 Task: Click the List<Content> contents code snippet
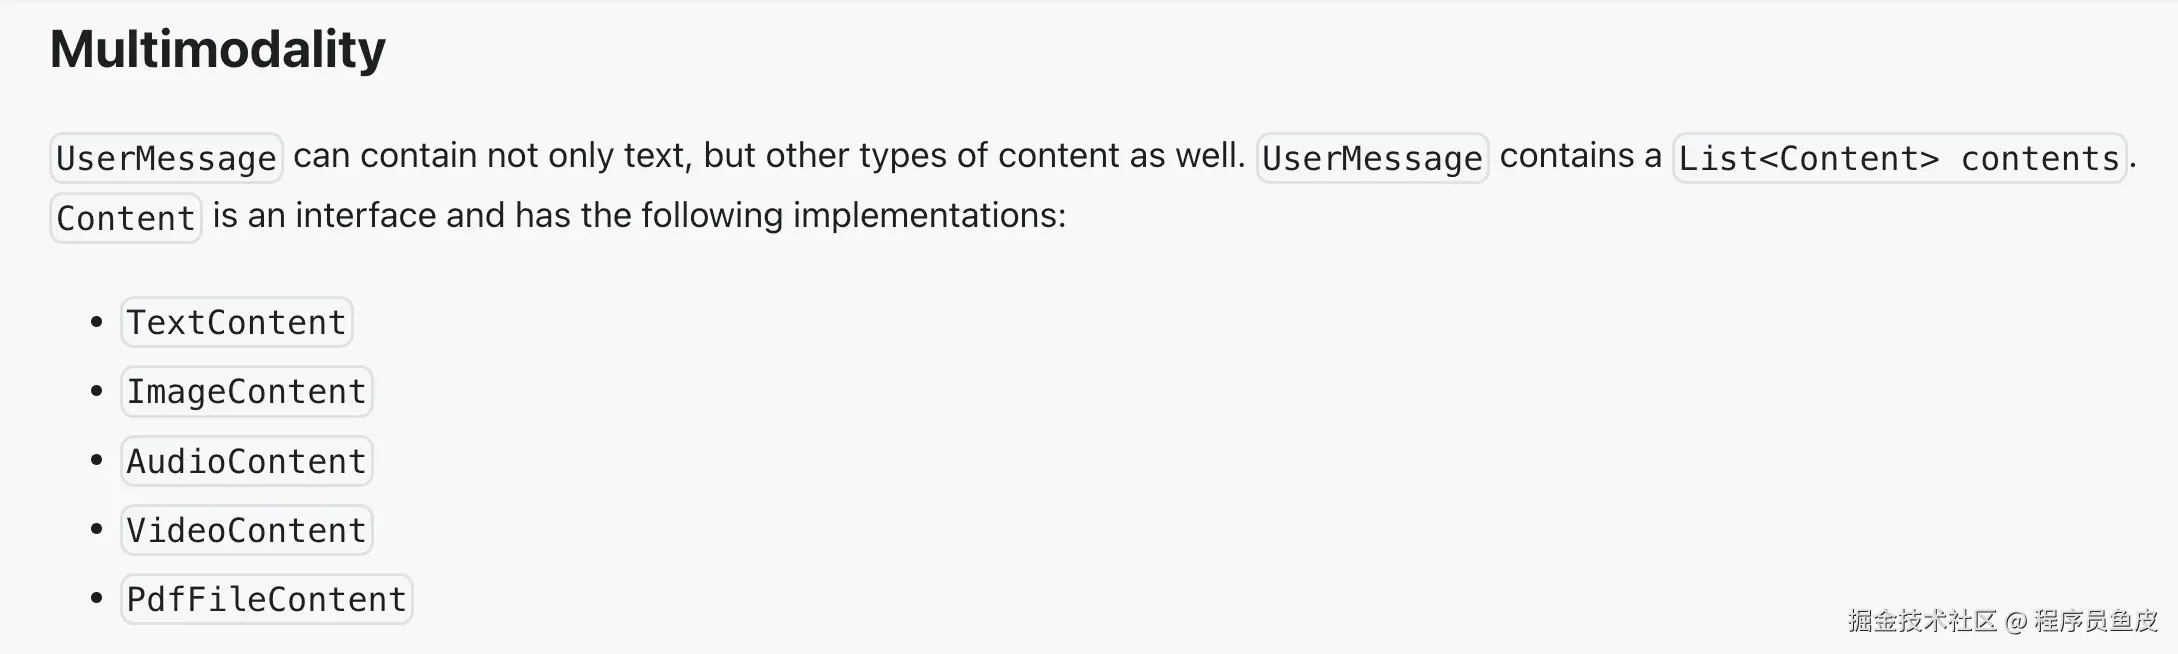[1898, 158]
